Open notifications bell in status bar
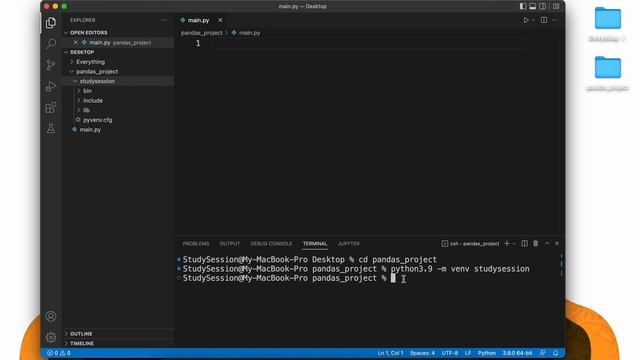Screen dimensions: 640x360 (x=556, y=353)
